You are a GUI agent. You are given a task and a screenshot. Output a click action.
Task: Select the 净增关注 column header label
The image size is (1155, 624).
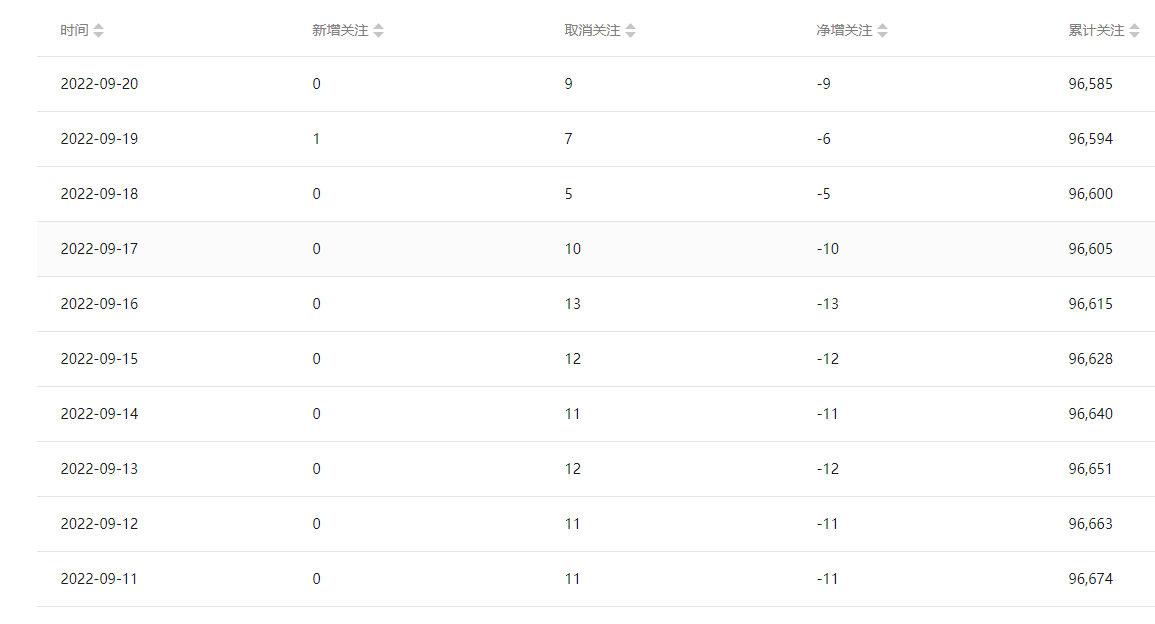click(x=844, y=30)
